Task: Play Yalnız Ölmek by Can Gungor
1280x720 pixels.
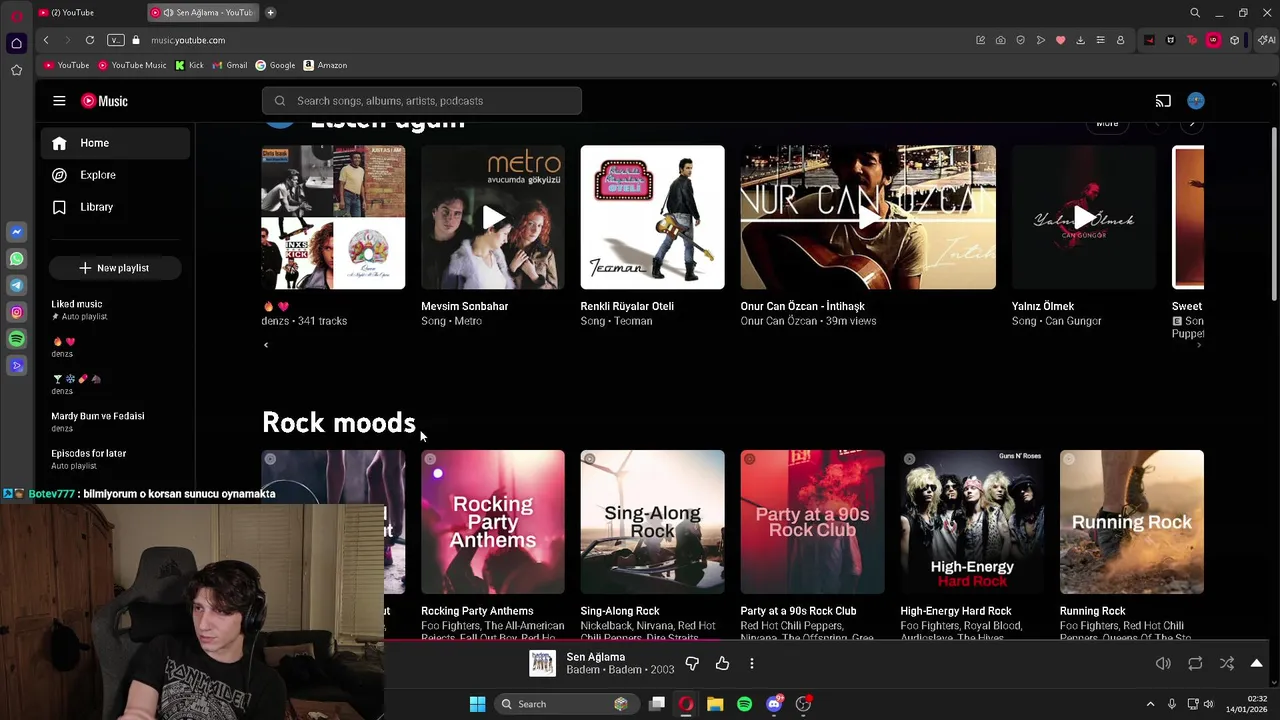Action: 1084,217
